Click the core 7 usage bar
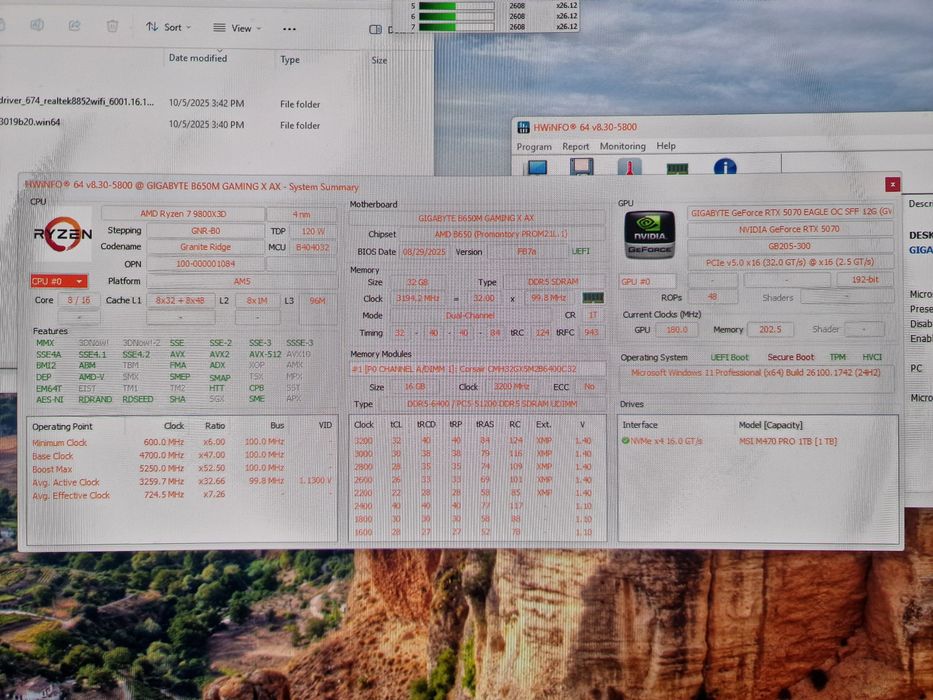The width and height of the screenshot is (933, 700). (x=456, y=27)
